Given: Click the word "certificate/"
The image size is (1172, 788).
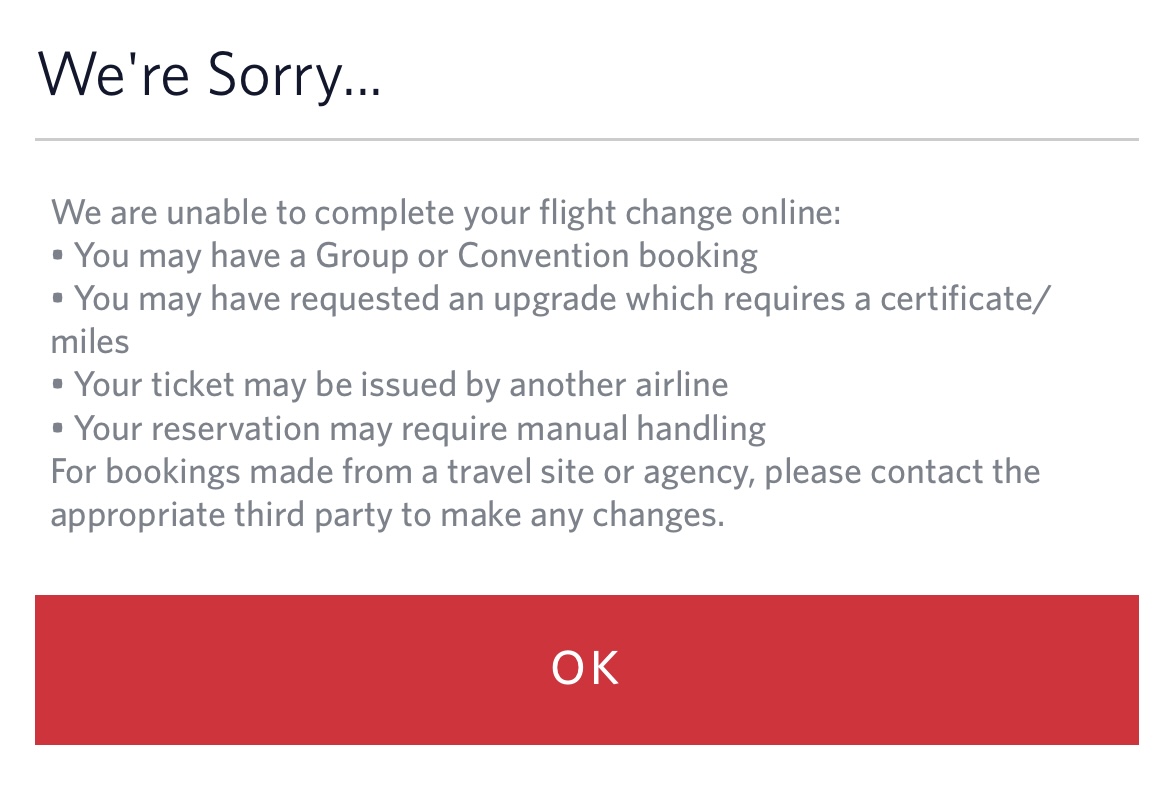Looking at the screenshot, I should (x=964, y=299).
